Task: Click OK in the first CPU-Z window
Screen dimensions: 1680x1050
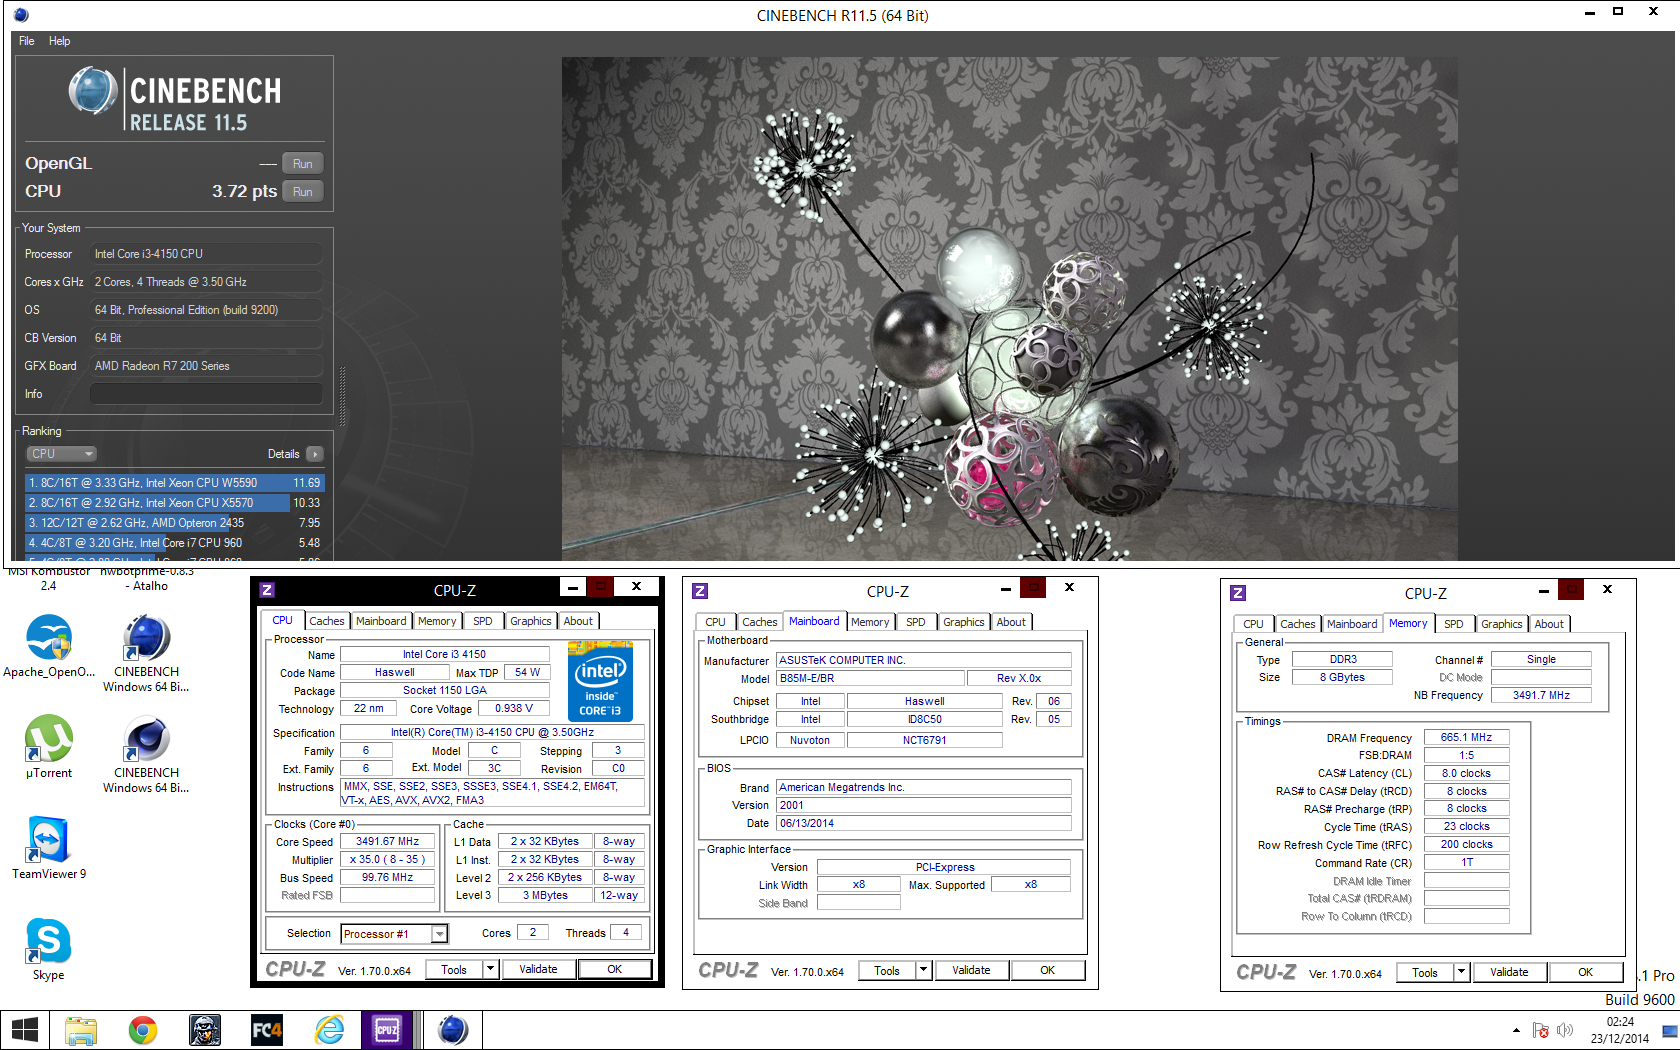Action: click(615, 969)
